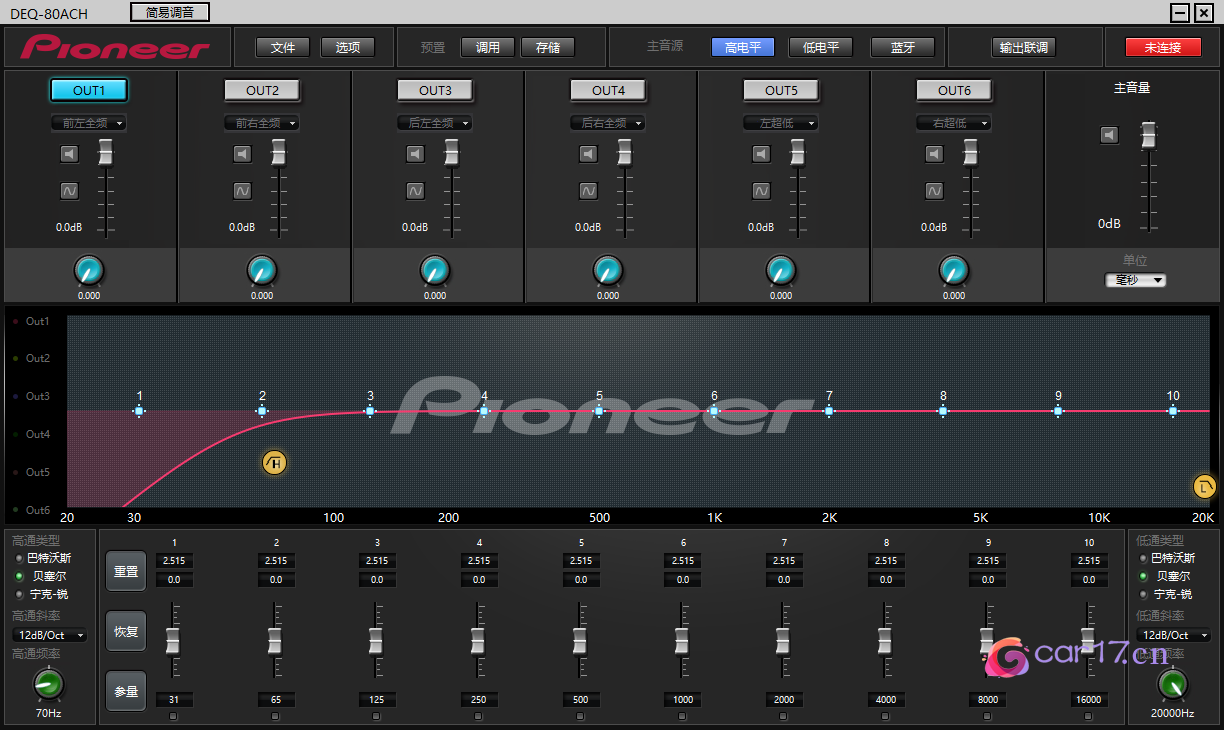
Task: Invert phase with OUT6 wave icon
Action: 934,190
